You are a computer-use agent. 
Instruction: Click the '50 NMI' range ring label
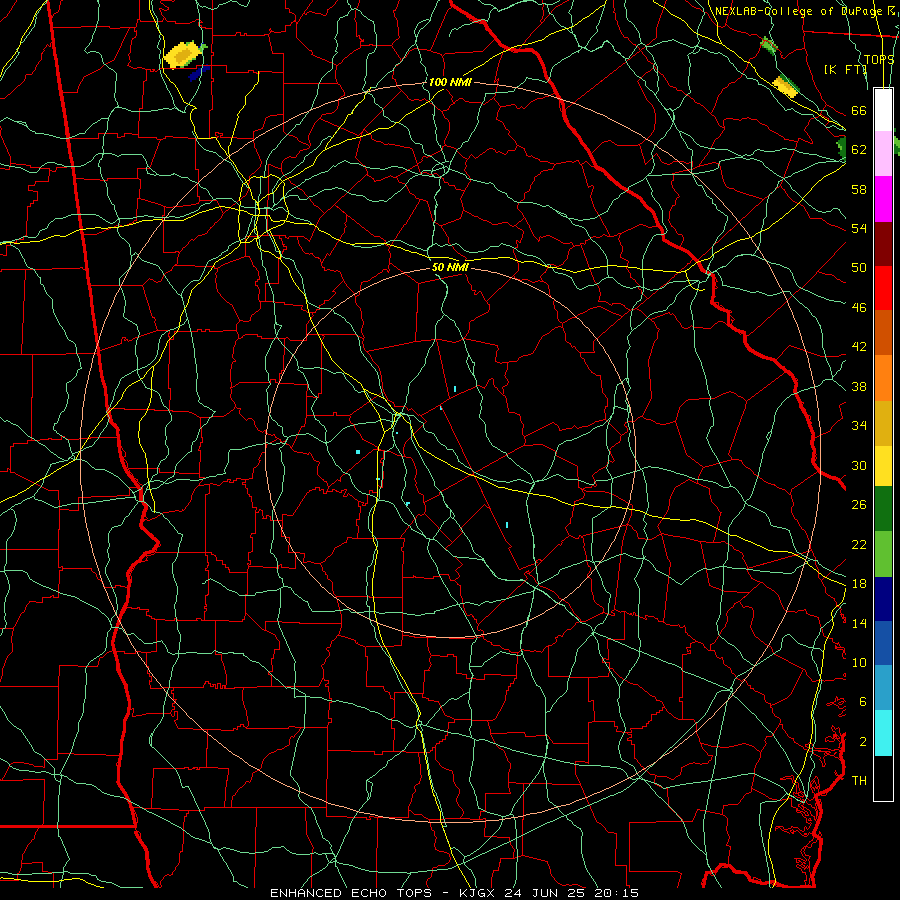451,267
